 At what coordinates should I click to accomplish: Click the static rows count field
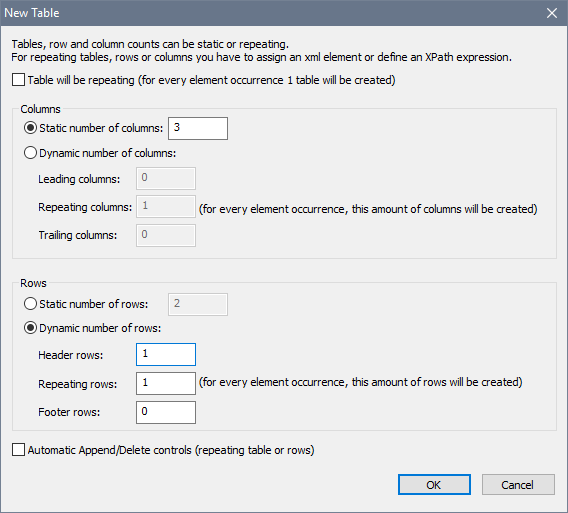click(x=198, y=304)
